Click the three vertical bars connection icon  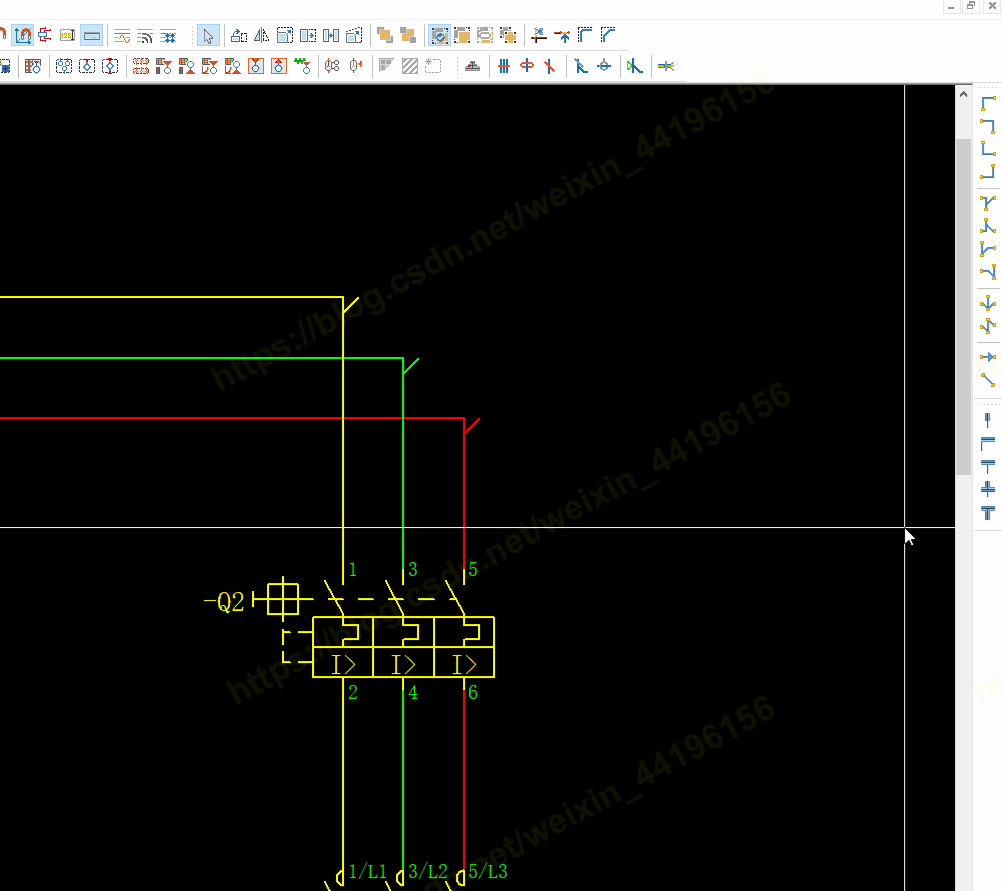click(x=504, y=67)
